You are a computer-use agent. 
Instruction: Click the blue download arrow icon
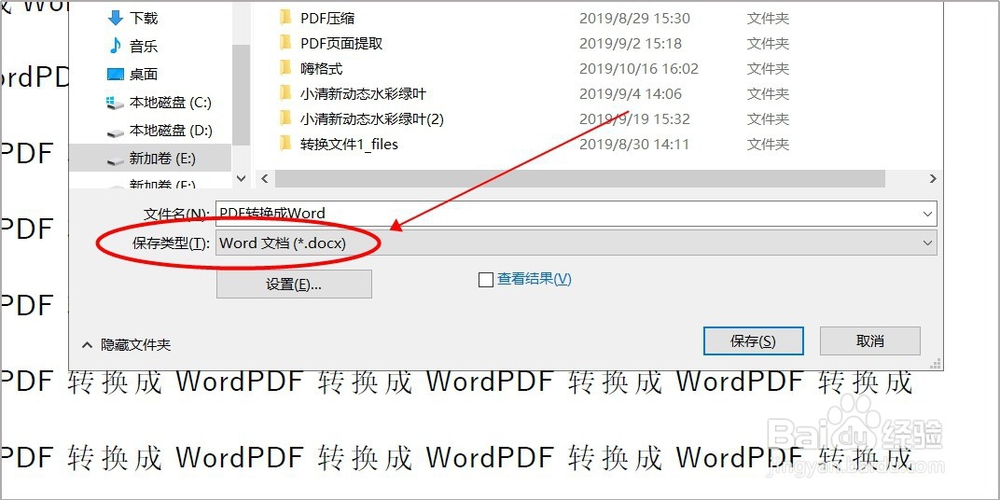[115, 18]
